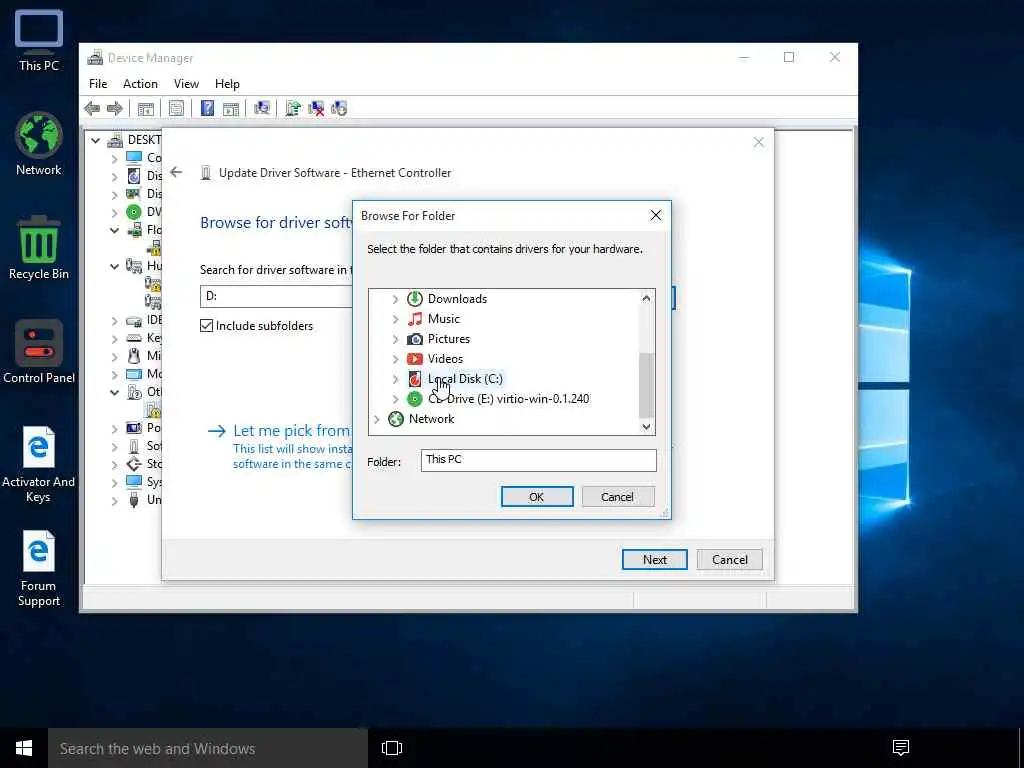Toggle the Include subfolders checkbox
The height and width of the screenshot is (768, 1024).
click(206, 325)
